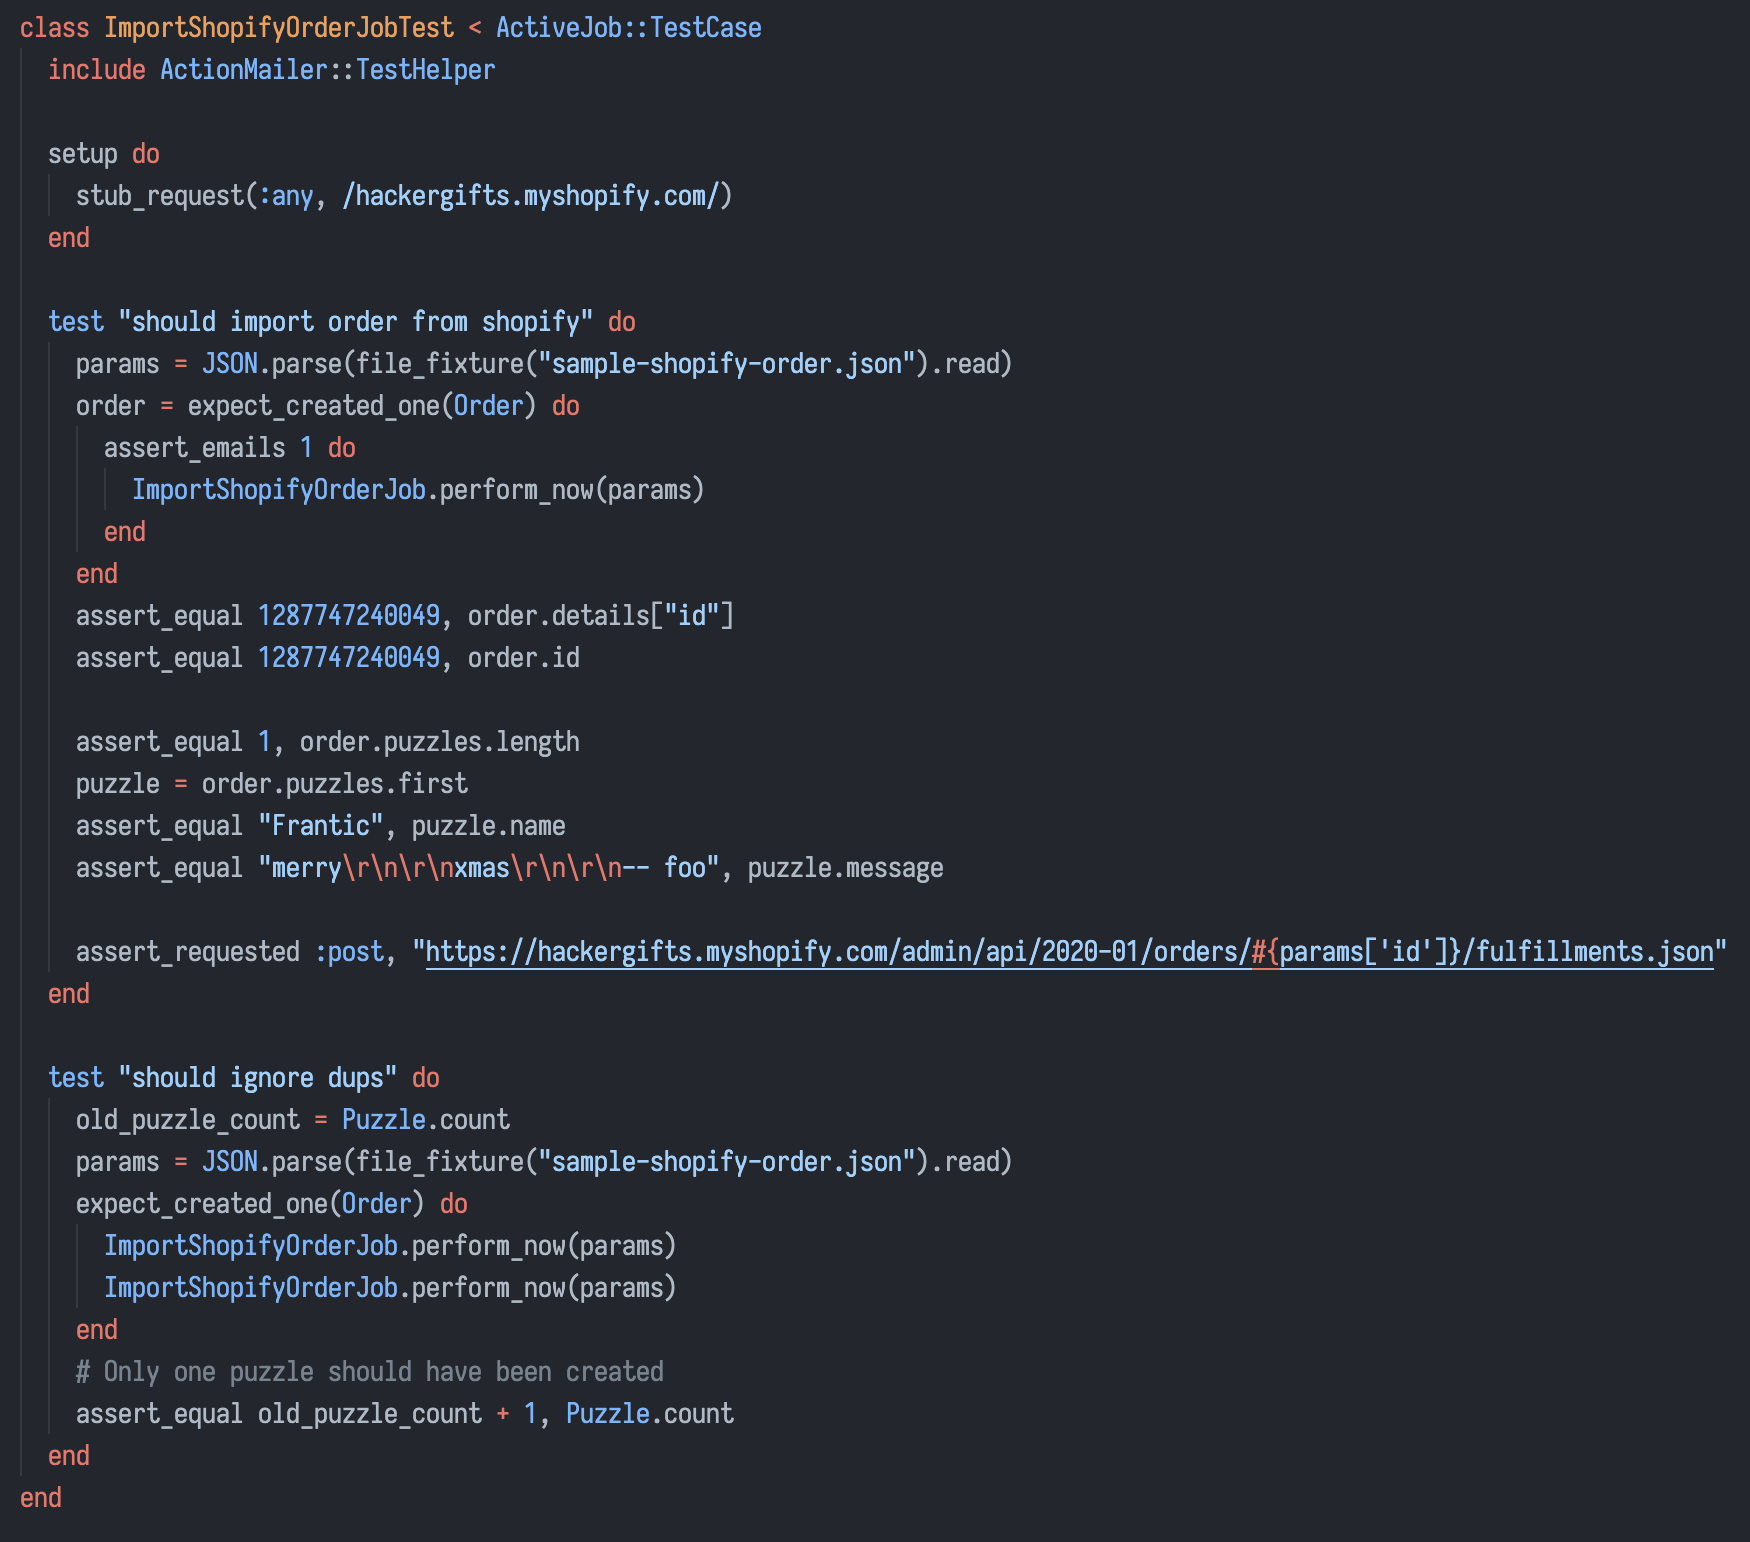Click puzzle = order.puzzles.first line
Screen dimensions: 1750x1542
[272, 784]
